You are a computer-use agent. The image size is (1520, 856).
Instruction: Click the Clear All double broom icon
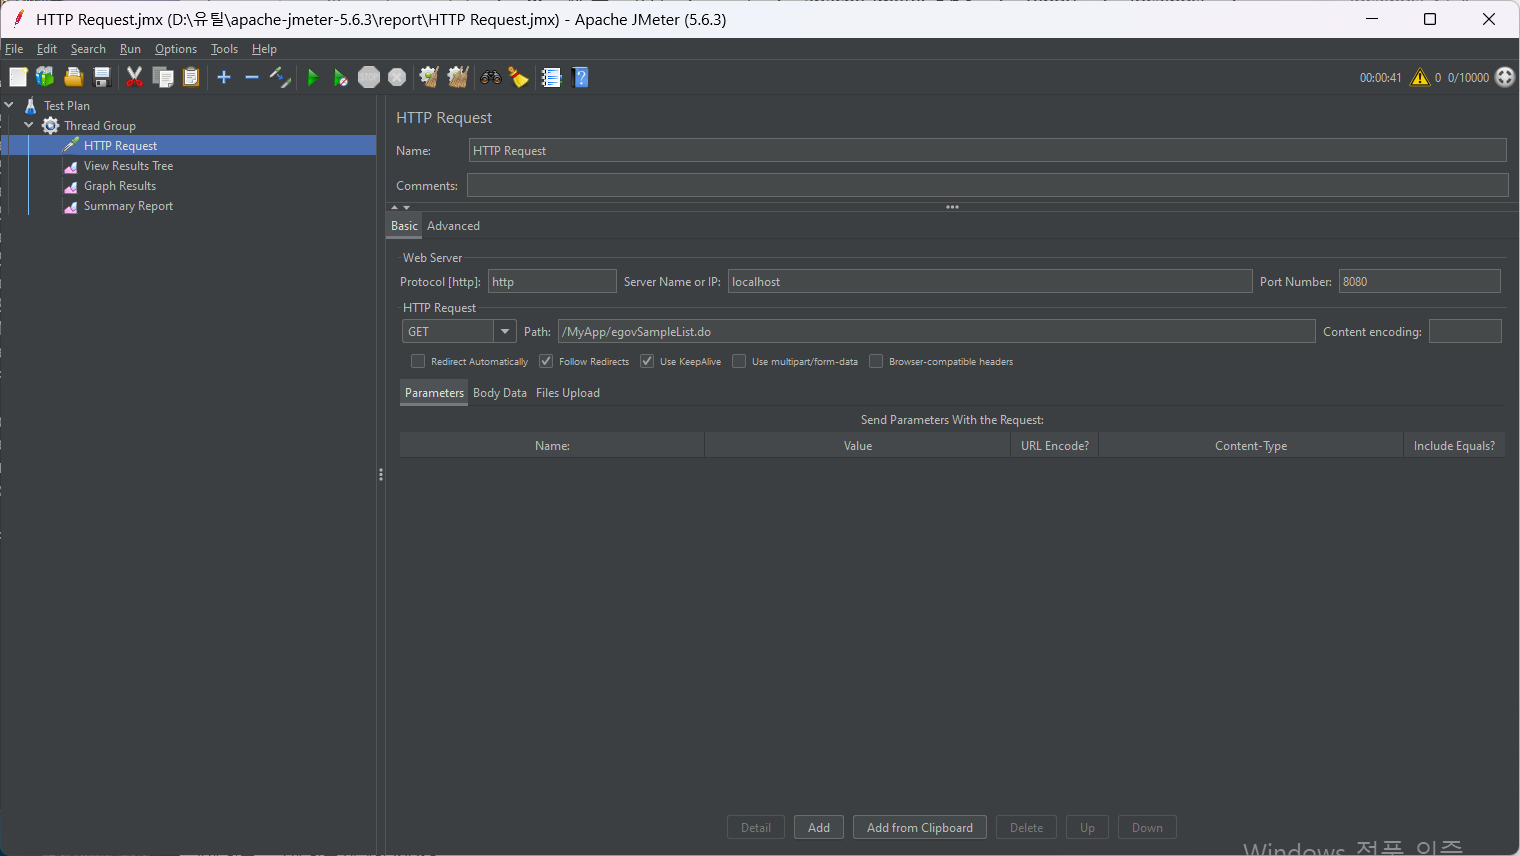[458, 77]
